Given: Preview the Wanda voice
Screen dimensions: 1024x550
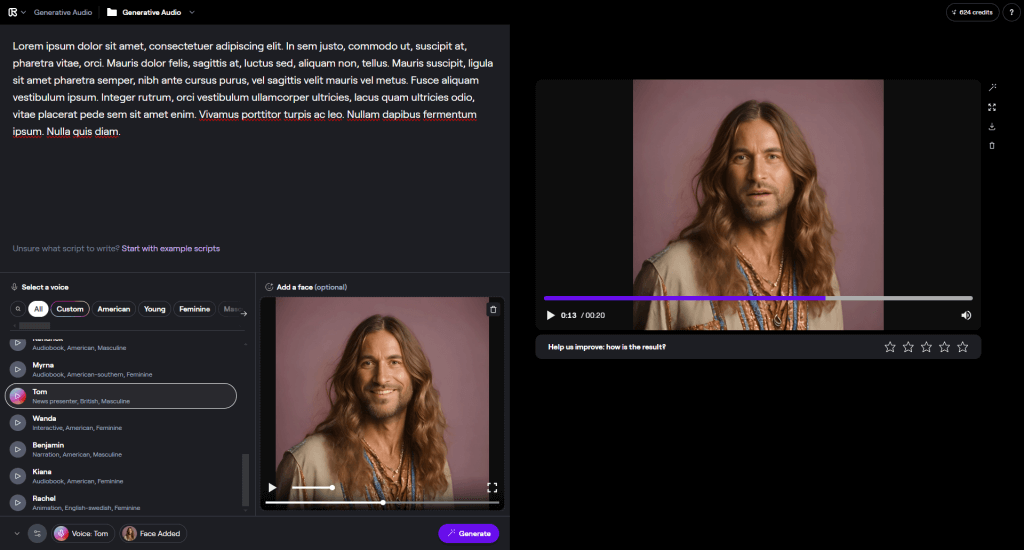Looking at the screenshot, I should 18,423.
